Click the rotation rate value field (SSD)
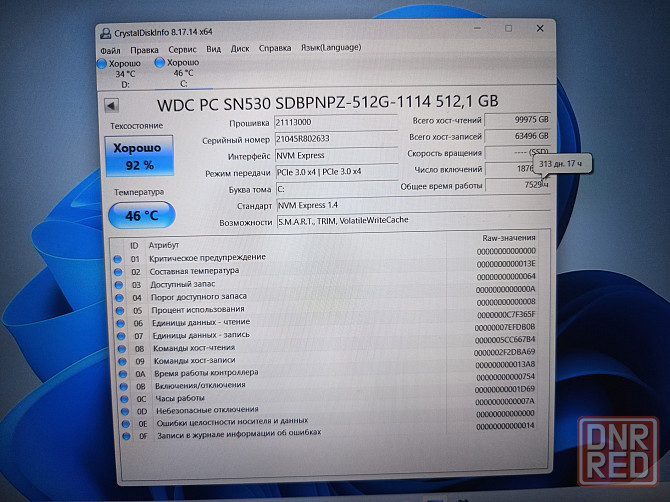 coord(517,153)
